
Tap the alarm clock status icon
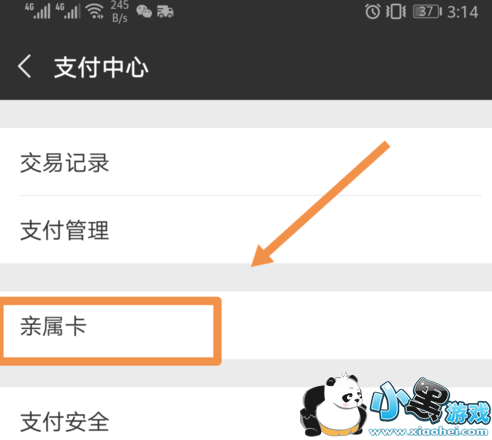pyautogui.click(x=372, y=12)
